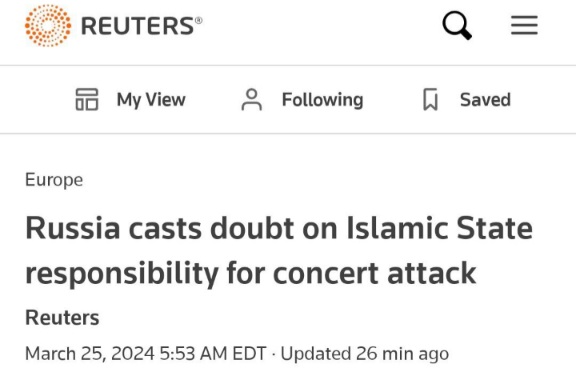Click the headline's first line 'Russia casts doubt'
The height and width of the screenshot is (368, 576).
pos(160,228)
